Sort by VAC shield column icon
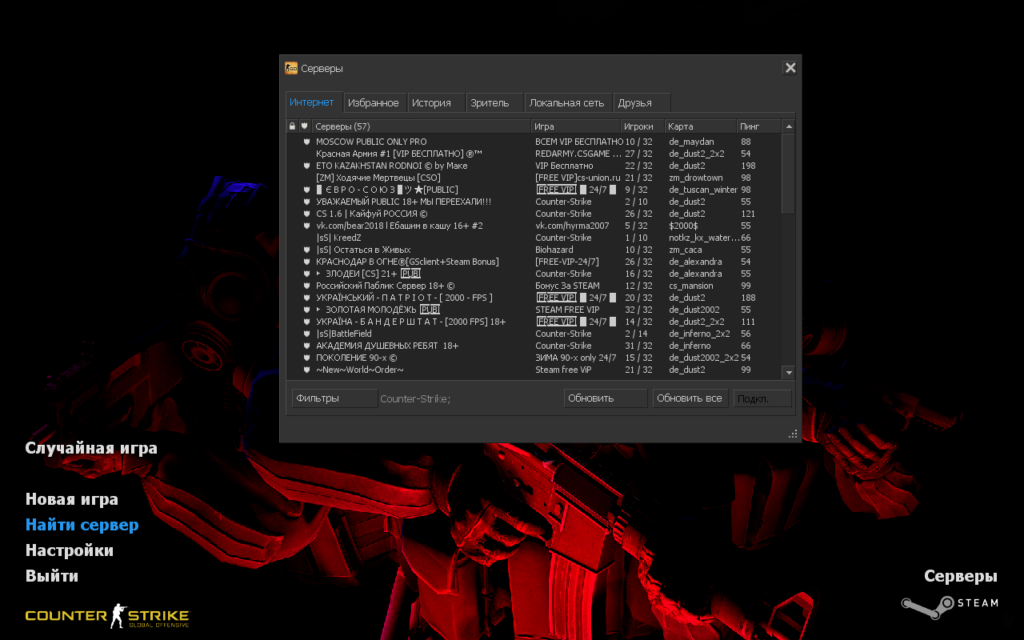1024x640 pixels. click(304, 126)
